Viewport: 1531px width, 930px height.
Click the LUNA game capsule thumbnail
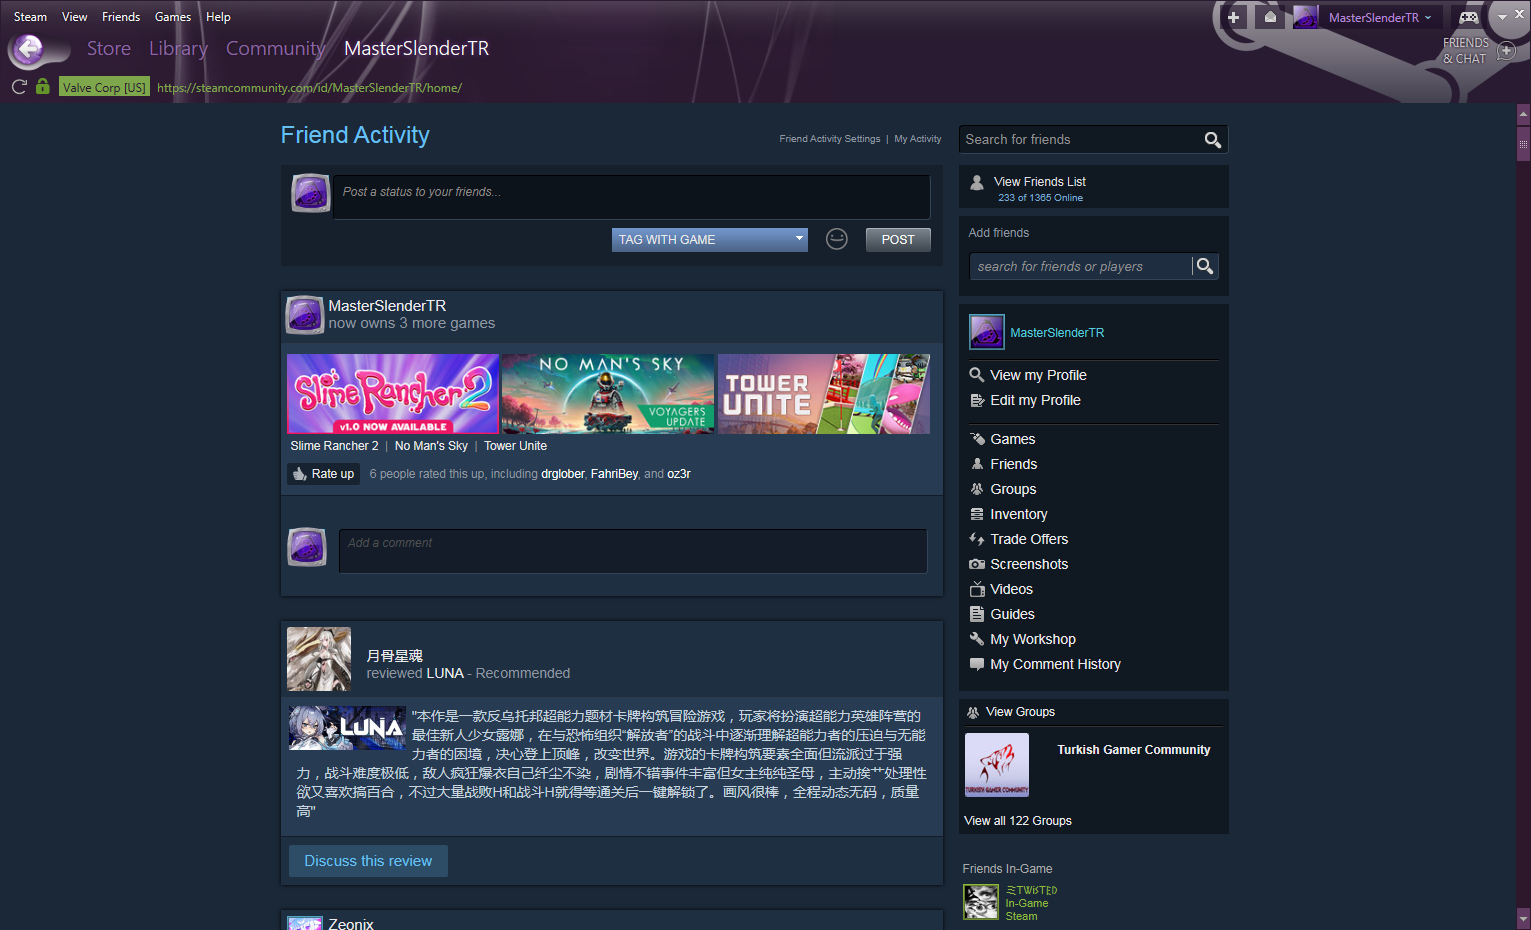(x=347, y=728)
